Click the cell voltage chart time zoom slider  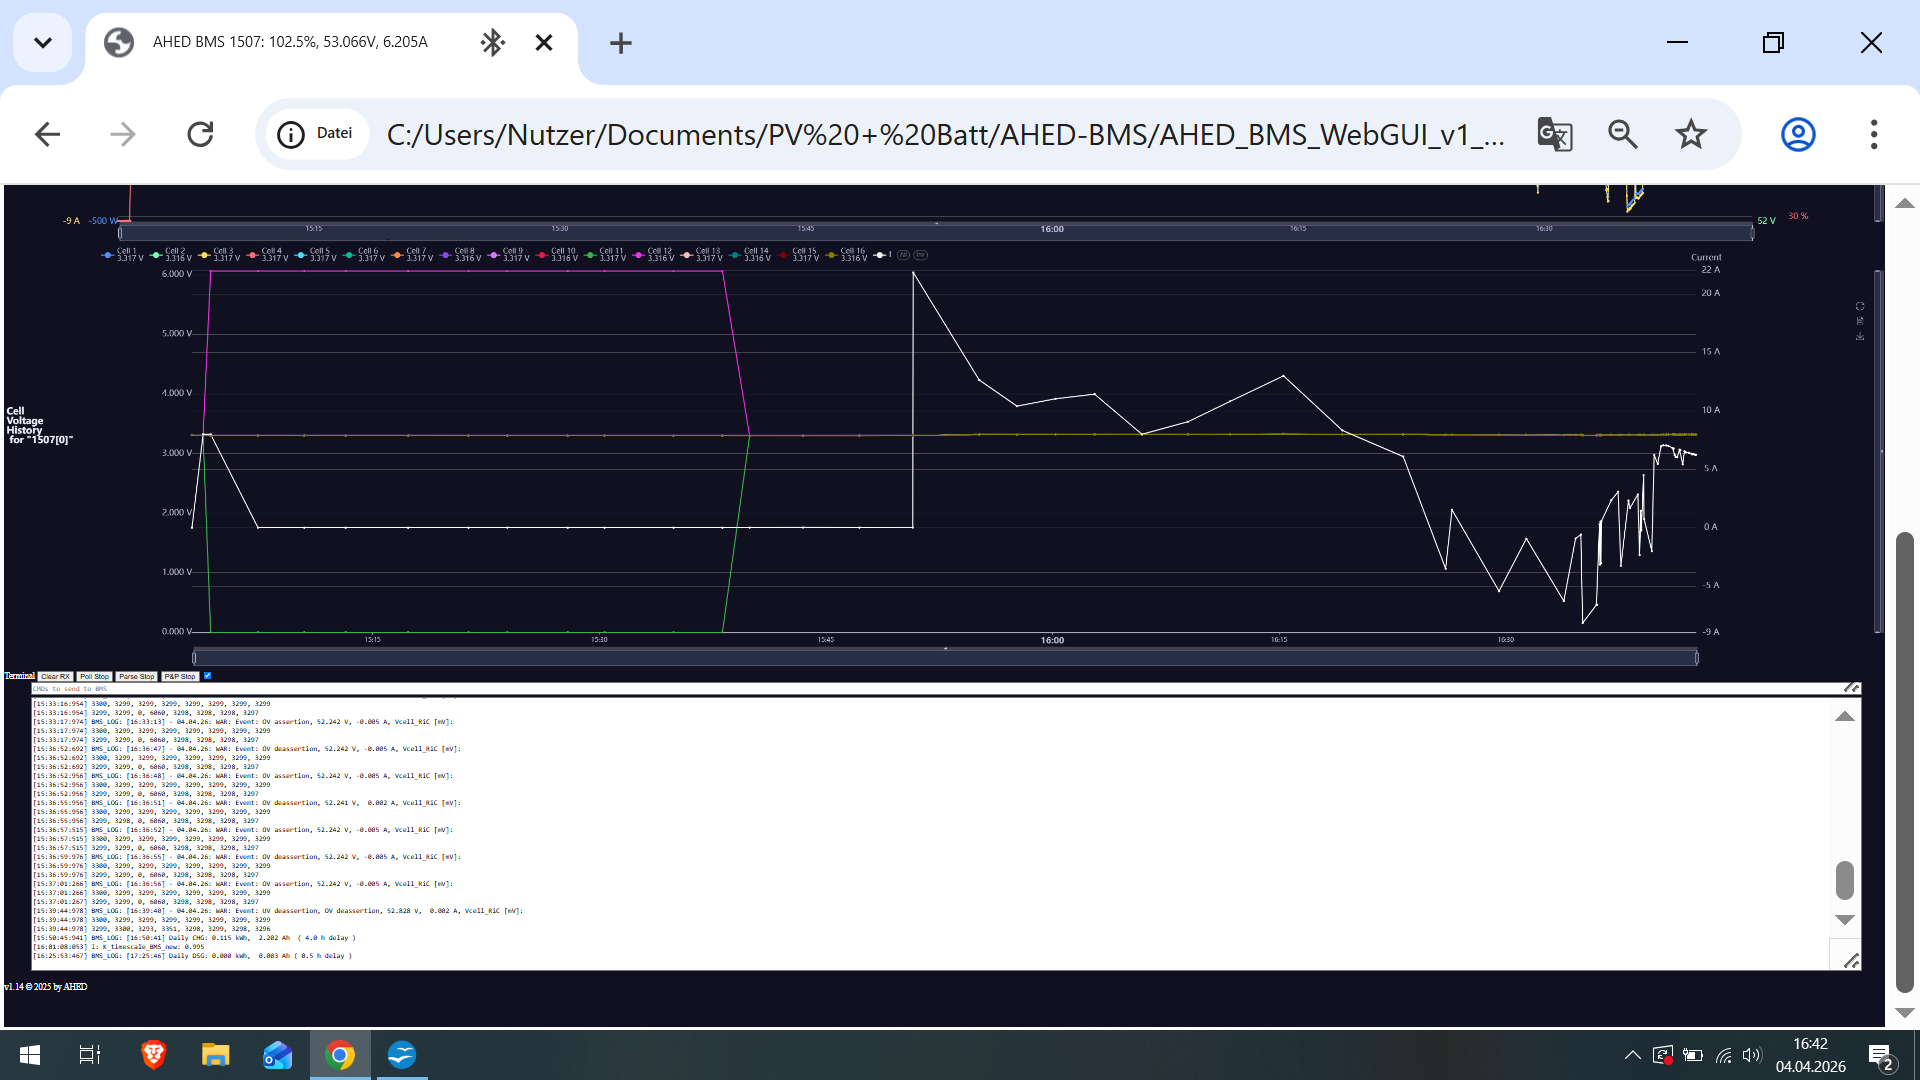point(945,657)
